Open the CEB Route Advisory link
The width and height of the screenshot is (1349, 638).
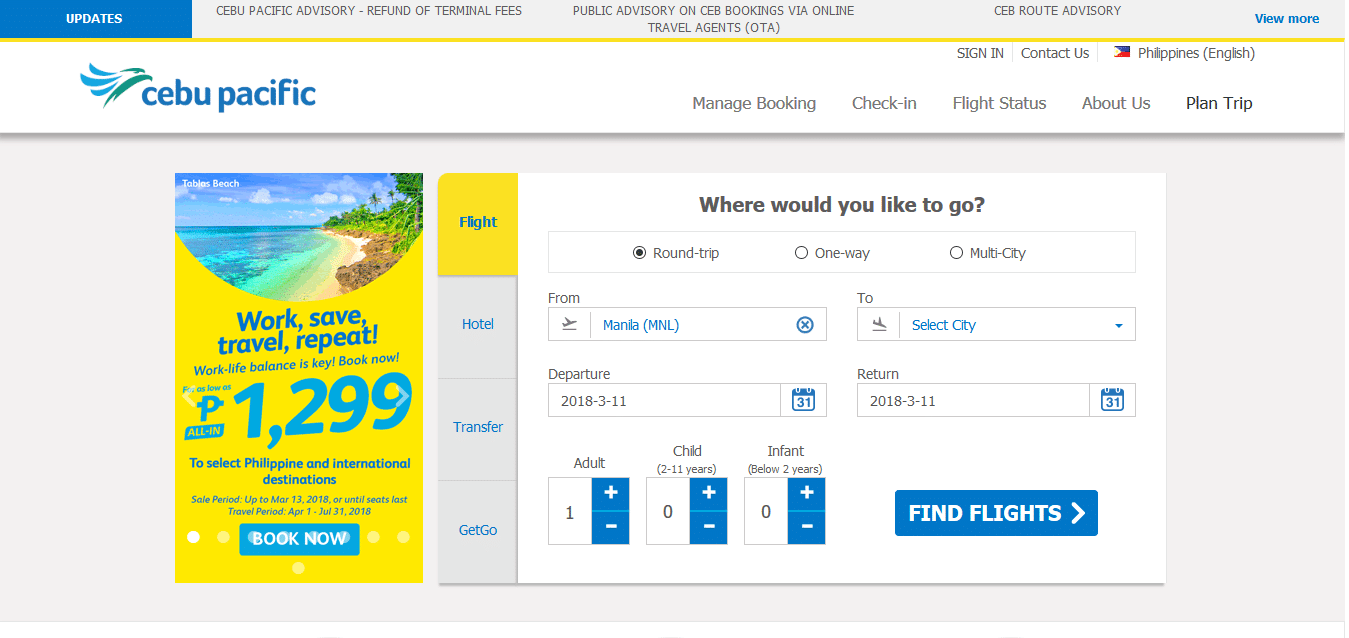1057,11
